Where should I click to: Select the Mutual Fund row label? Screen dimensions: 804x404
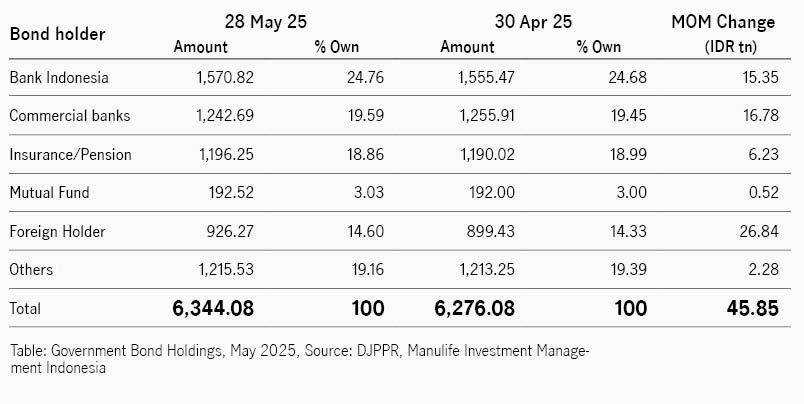[x=49, y=193]
